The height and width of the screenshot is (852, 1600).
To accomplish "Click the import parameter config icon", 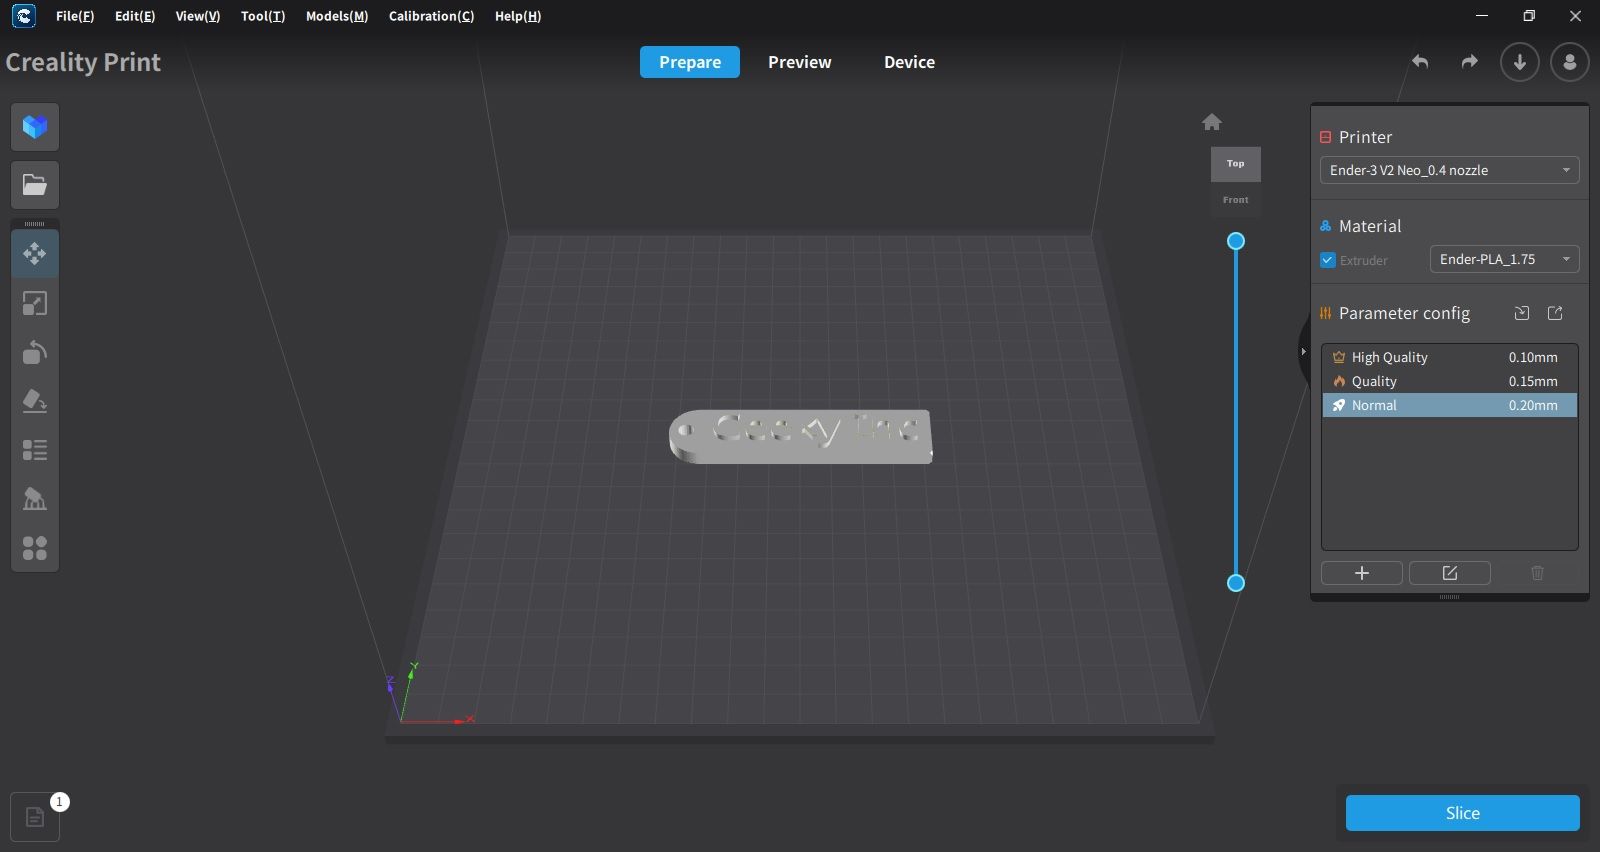I will pyautogui.click(x=1522, y=313).
